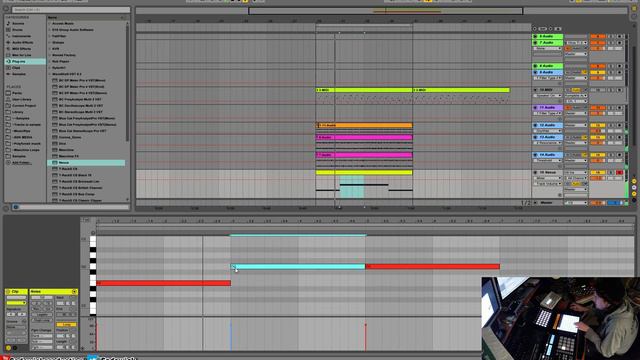
Task: Open 12 Audio output routing dropdown
Action: [x=576, y=125]
